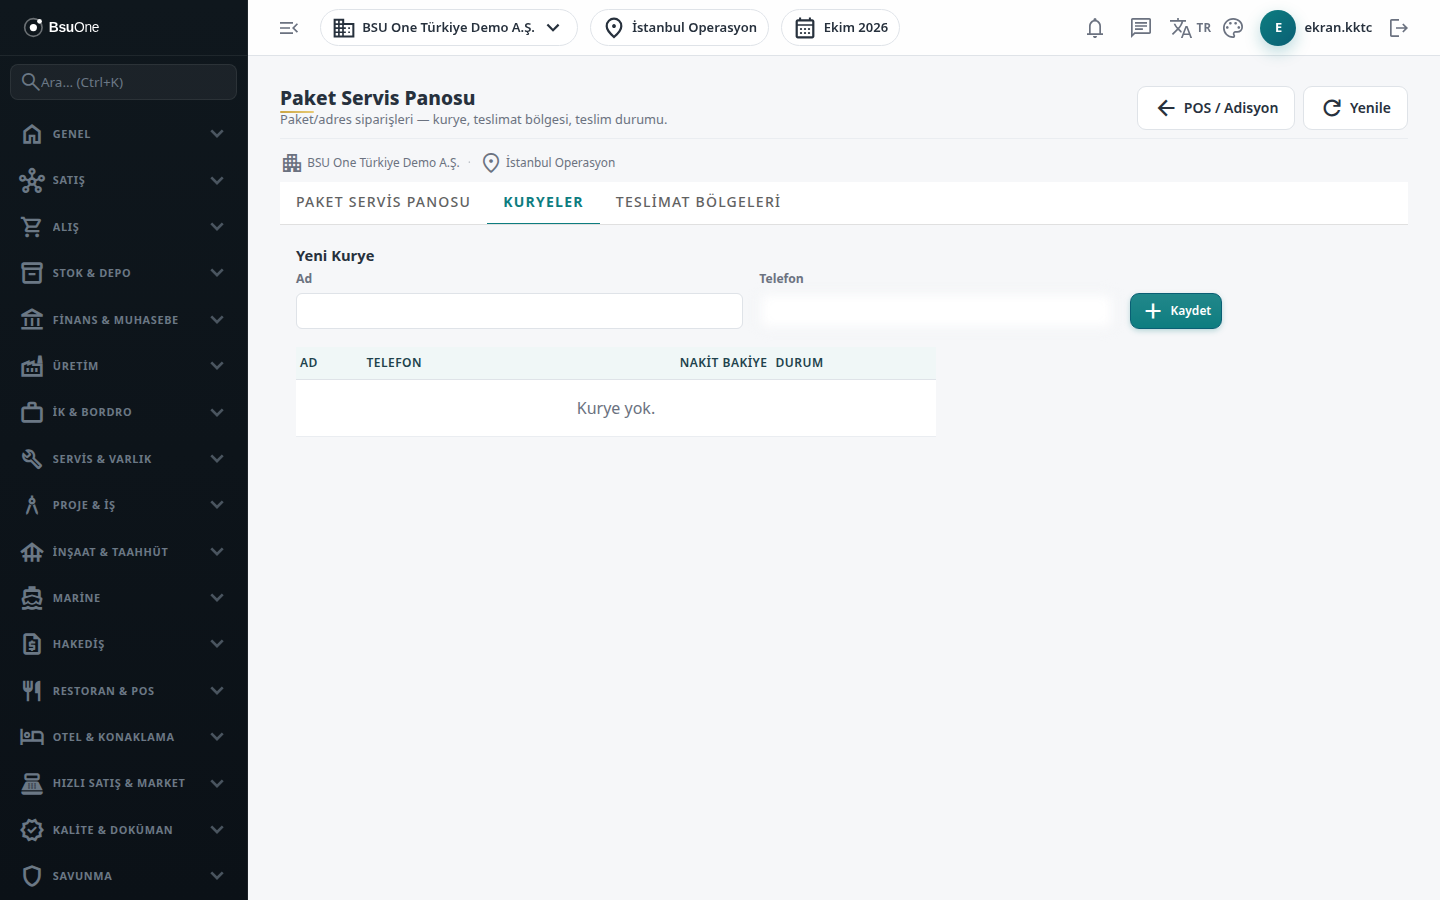Select the Kuryeler tab
1440x900 pixels.
coord(543,202)
